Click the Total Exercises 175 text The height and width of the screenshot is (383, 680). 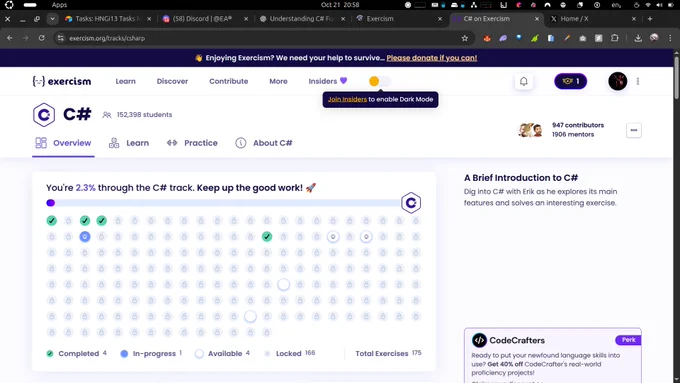(x=388, y=354)
